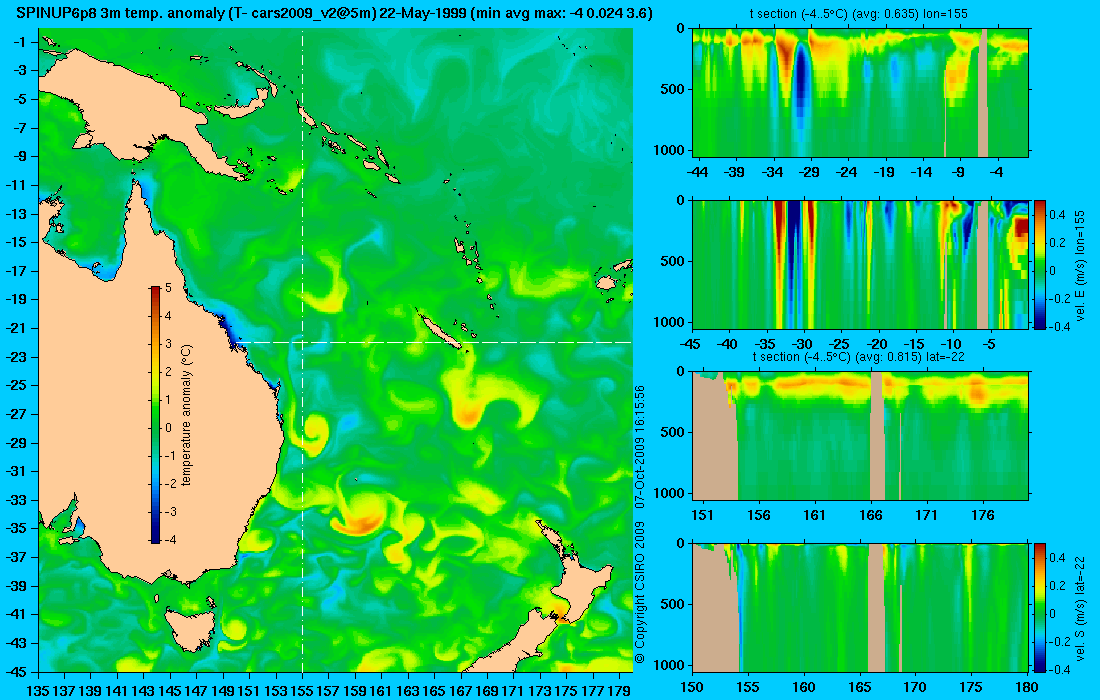Click the warm eddy near 35°S 159°E
Viewport: 1100px width, 700px height.
click(x=358, y=519)
